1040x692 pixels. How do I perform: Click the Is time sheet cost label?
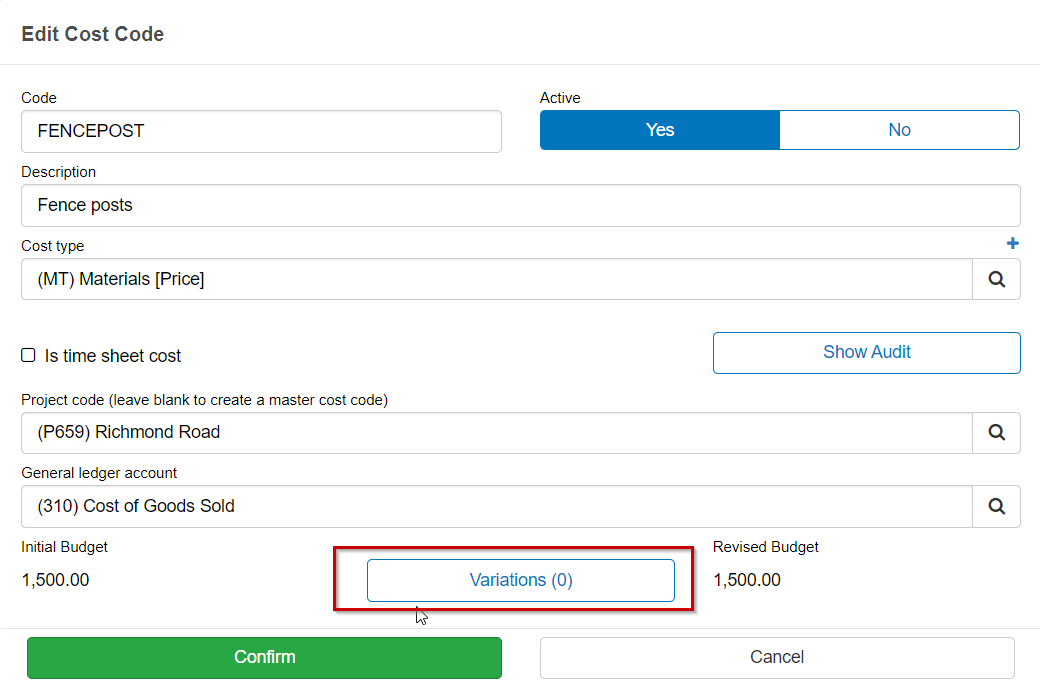coord(113,356)
